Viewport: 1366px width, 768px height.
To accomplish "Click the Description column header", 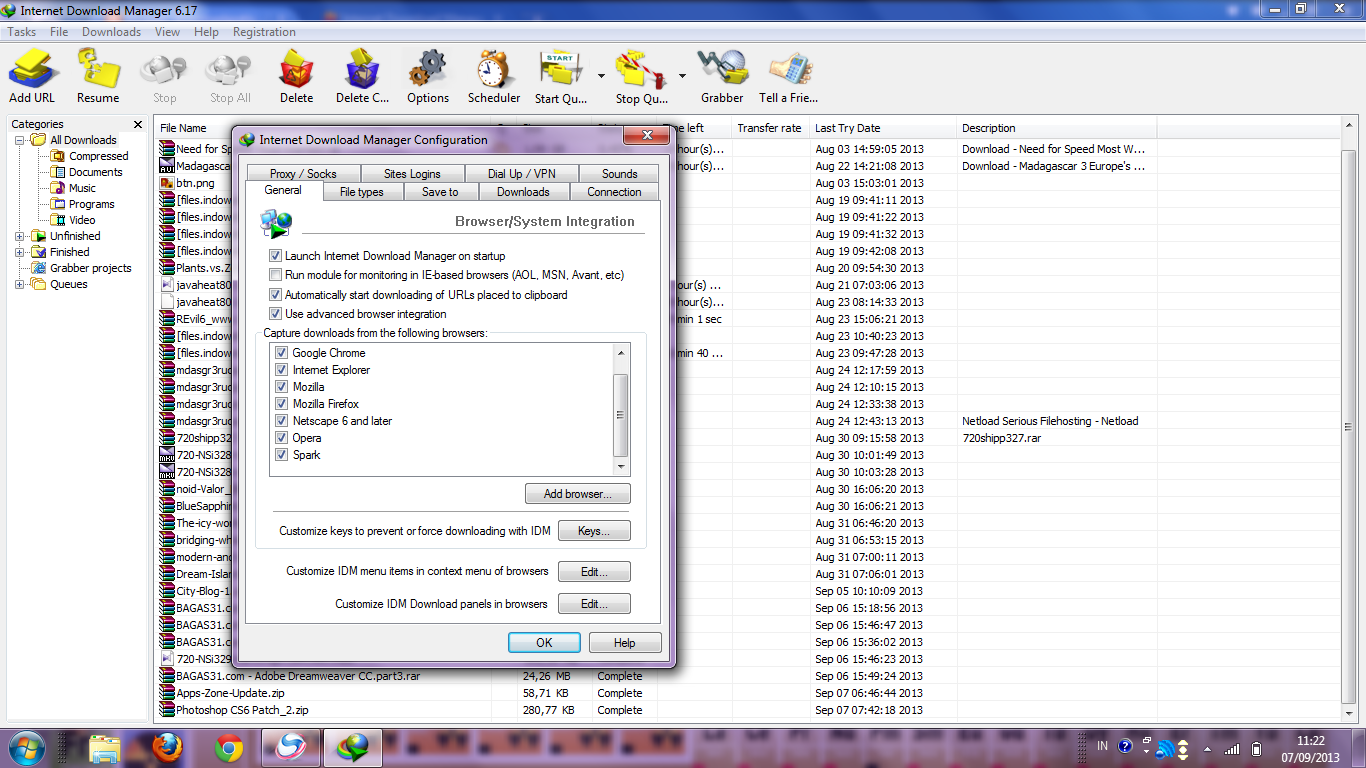I will (1057, 128).
